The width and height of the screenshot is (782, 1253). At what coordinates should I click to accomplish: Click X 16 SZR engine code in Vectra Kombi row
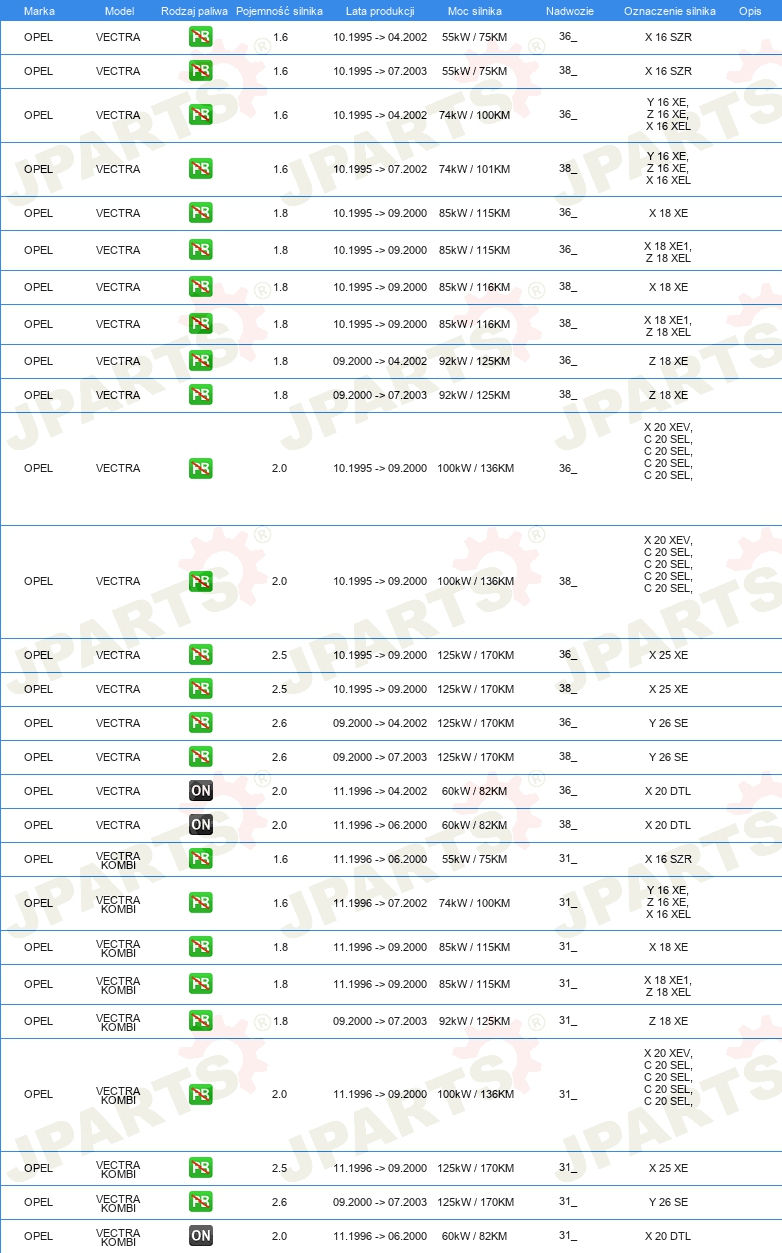pyautogui.click(x=668, y=859)
